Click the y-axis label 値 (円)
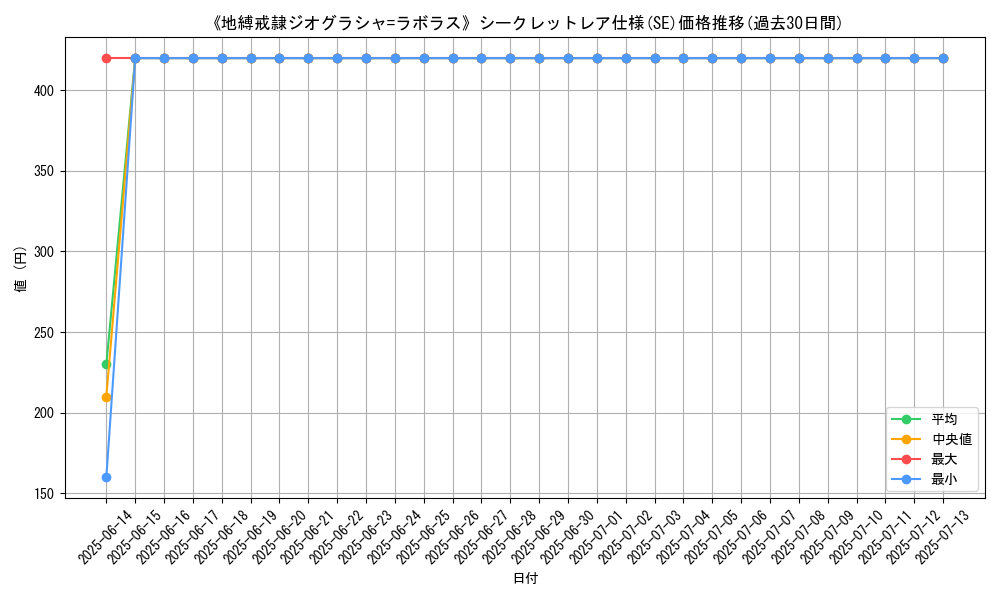 20,268
